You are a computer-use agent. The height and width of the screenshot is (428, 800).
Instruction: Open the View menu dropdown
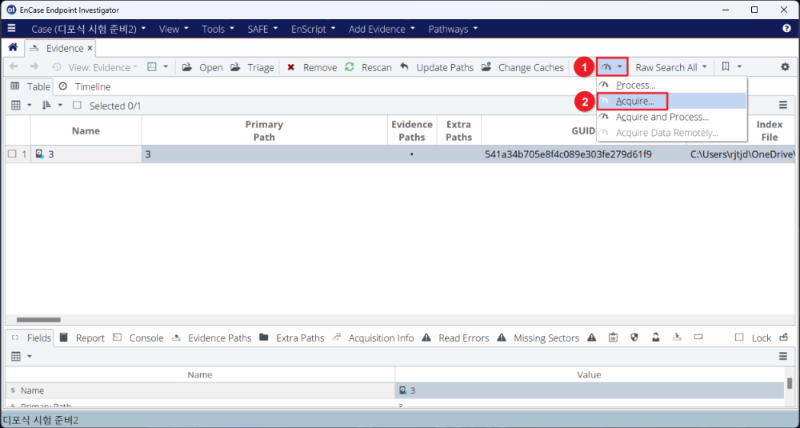(173, 29)
